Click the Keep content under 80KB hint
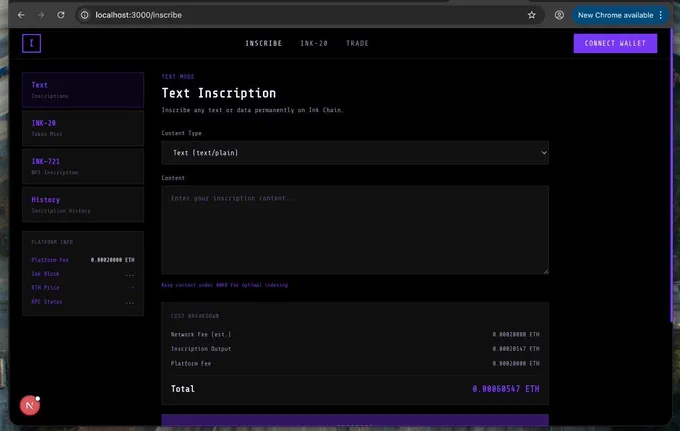The image size is (680, 431). pyautogui.click(x=225, y=285)
